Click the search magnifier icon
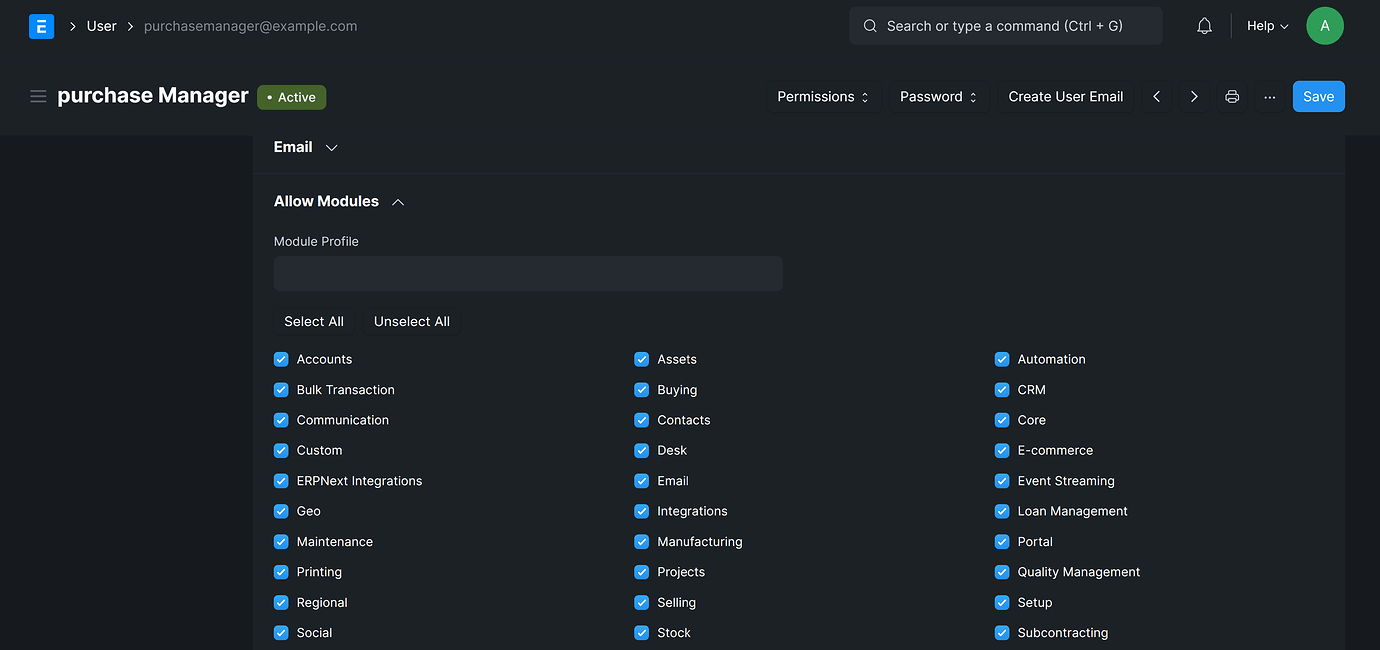The width and height of the screenshot is (1380, 650). [869, 26]
